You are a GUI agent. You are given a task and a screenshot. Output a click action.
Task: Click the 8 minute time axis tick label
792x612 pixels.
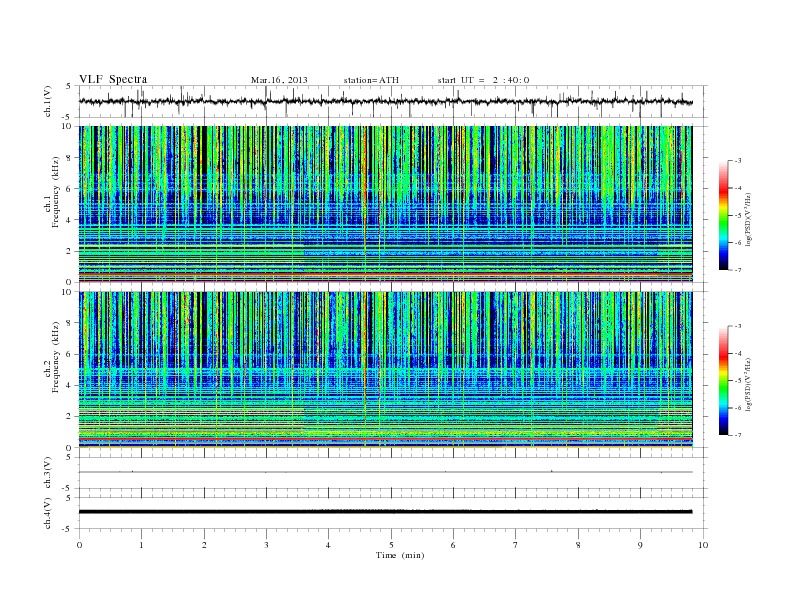click(x=578, y=545)
